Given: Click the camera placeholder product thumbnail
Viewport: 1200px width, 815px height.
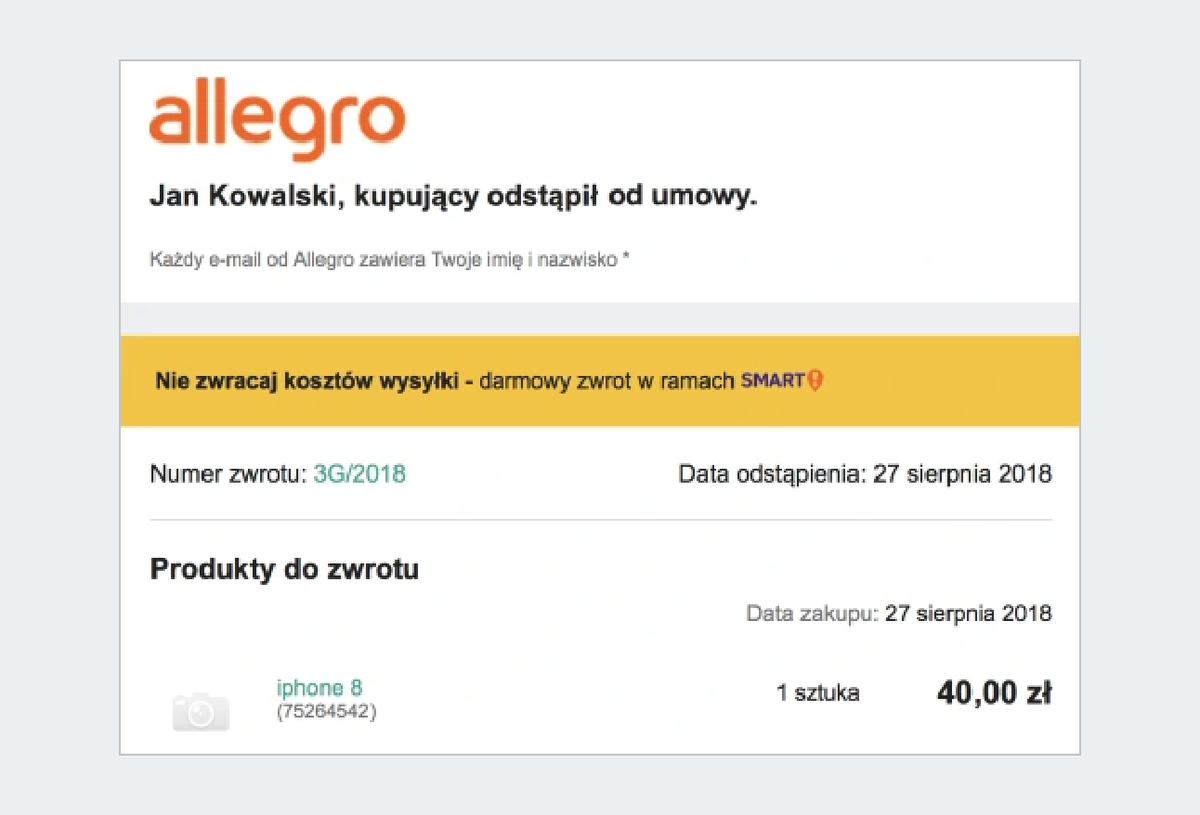Looking at the screenshot, I should click(x=201, y=711).
